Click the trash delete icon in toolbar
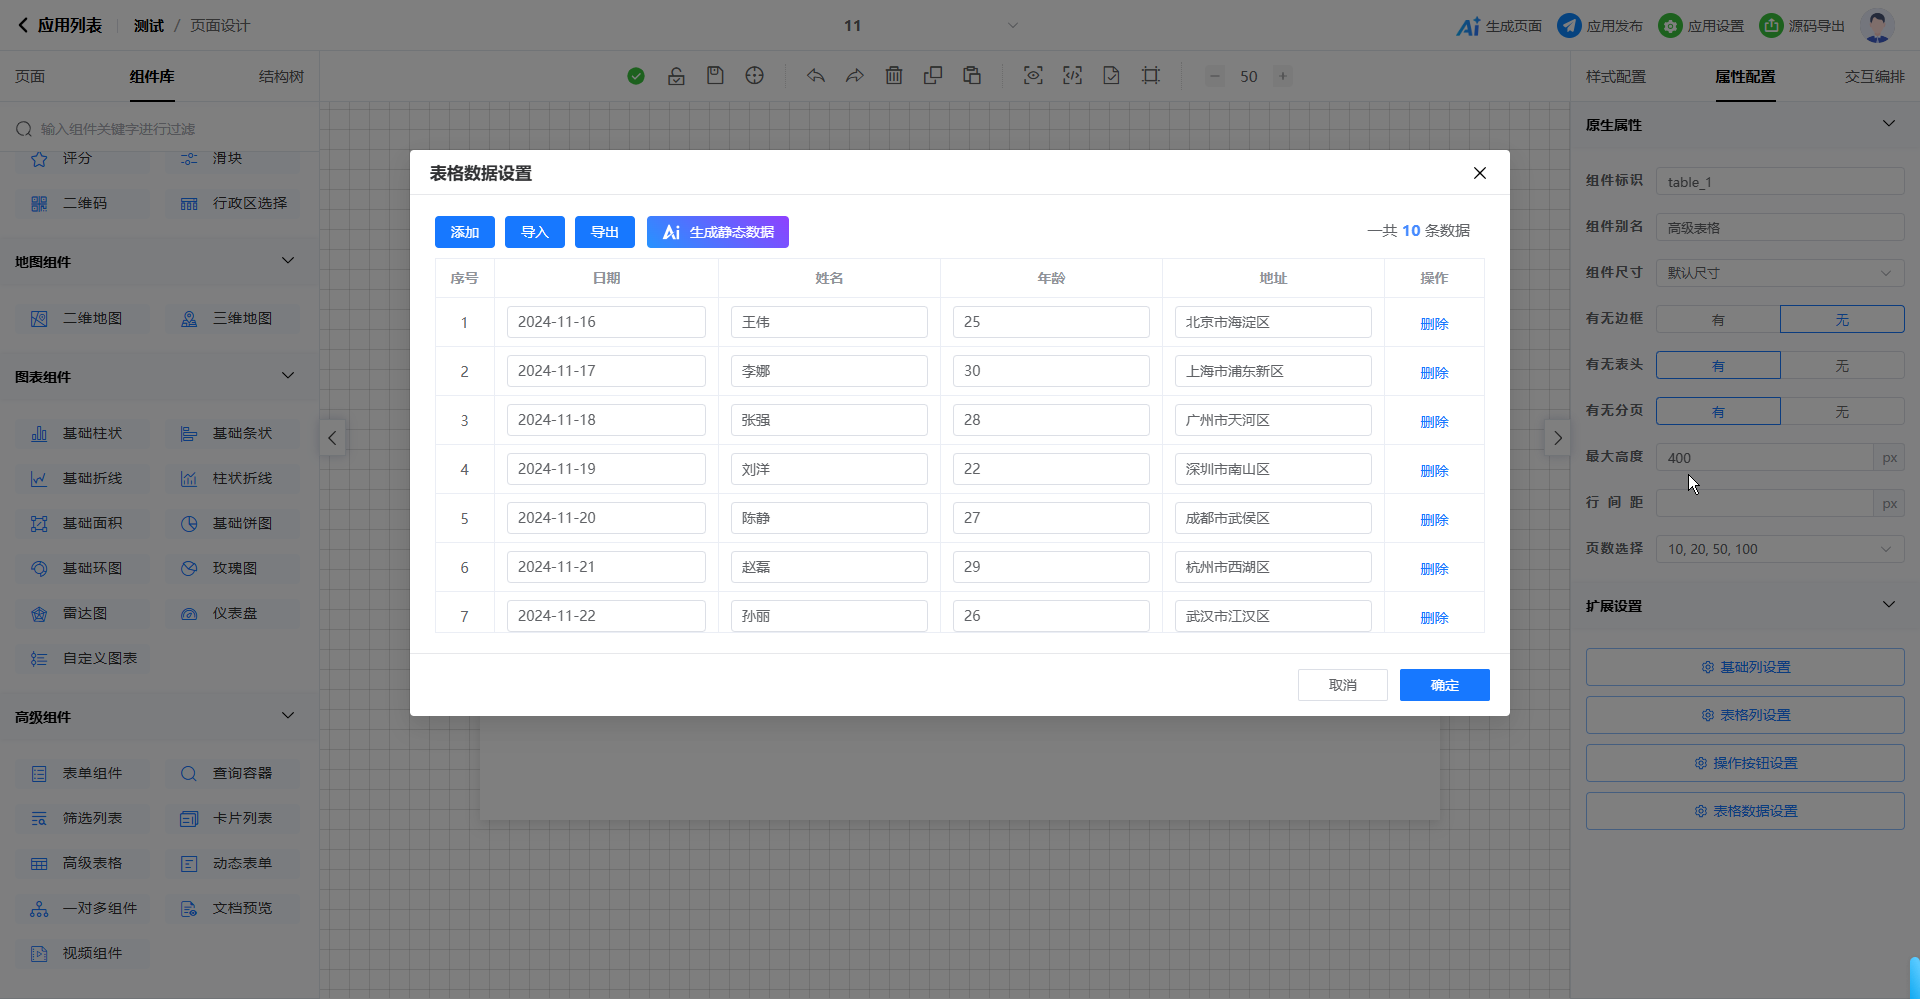Image resolution: width=1920 pixels, height=999 pixels. tap(894, 76)
